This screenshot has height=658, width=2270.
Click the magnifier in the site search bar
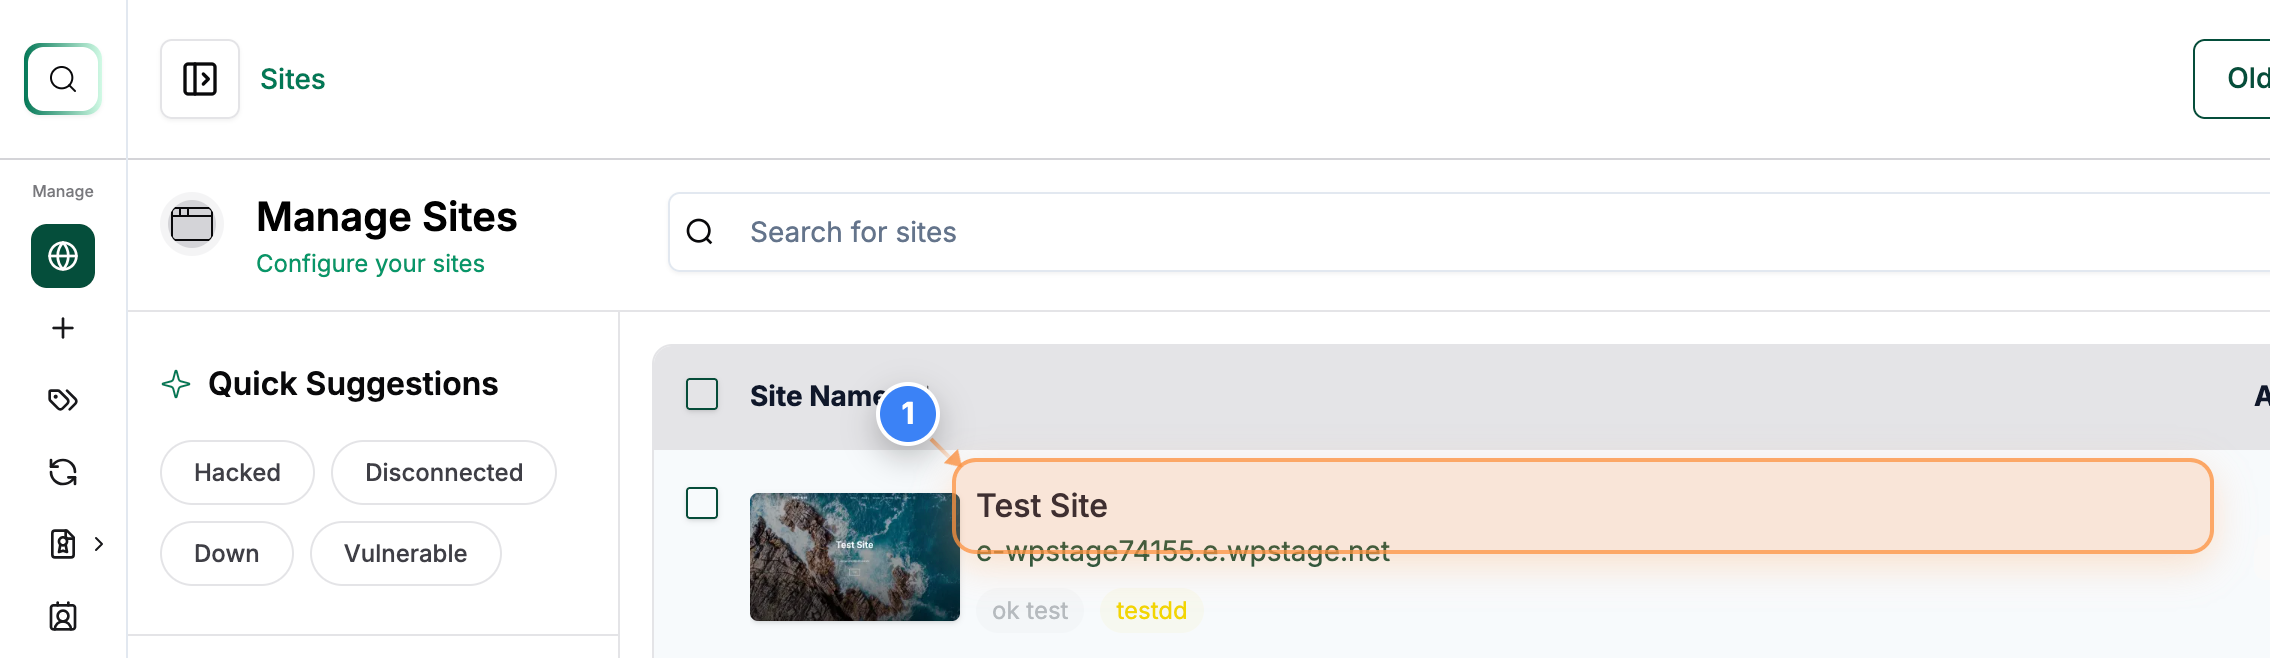click(x=700, y=232)
